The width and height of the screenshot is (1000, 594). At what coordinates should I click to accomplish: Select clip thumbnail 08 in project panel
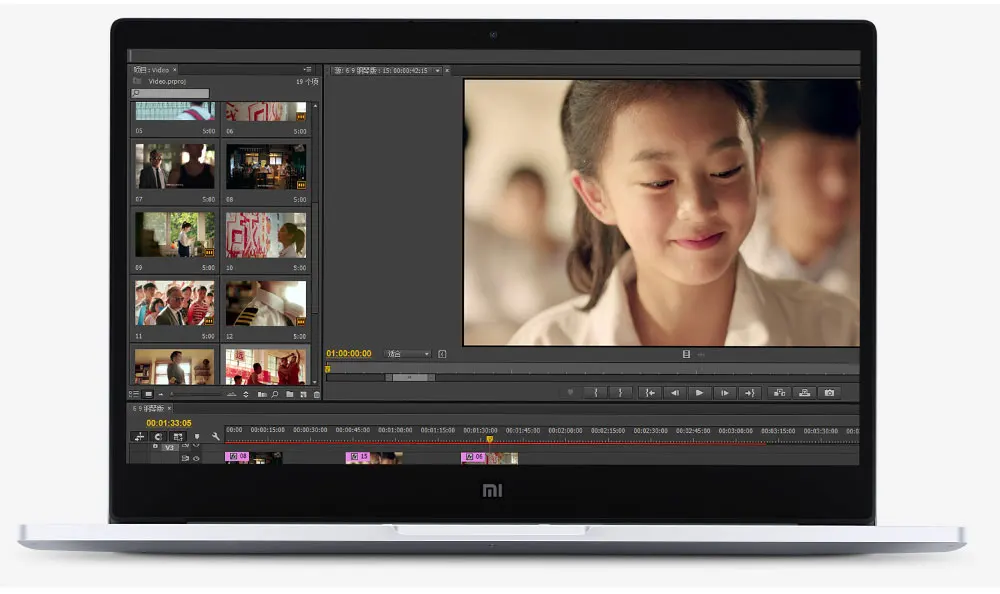(x=266, y=167)
